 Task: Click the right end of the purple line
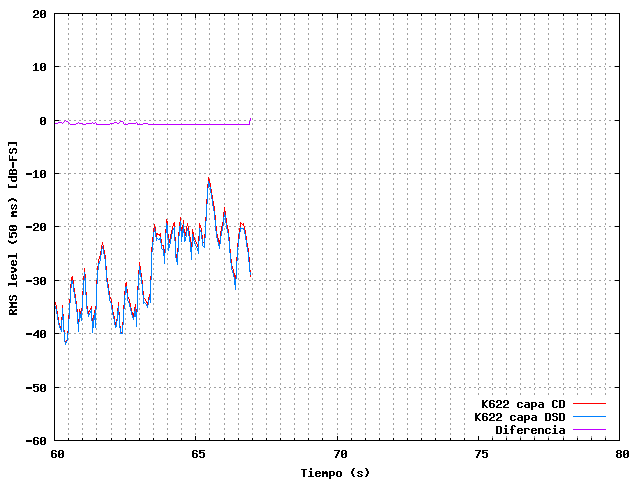pyautogui.click(x=251, y=119)
